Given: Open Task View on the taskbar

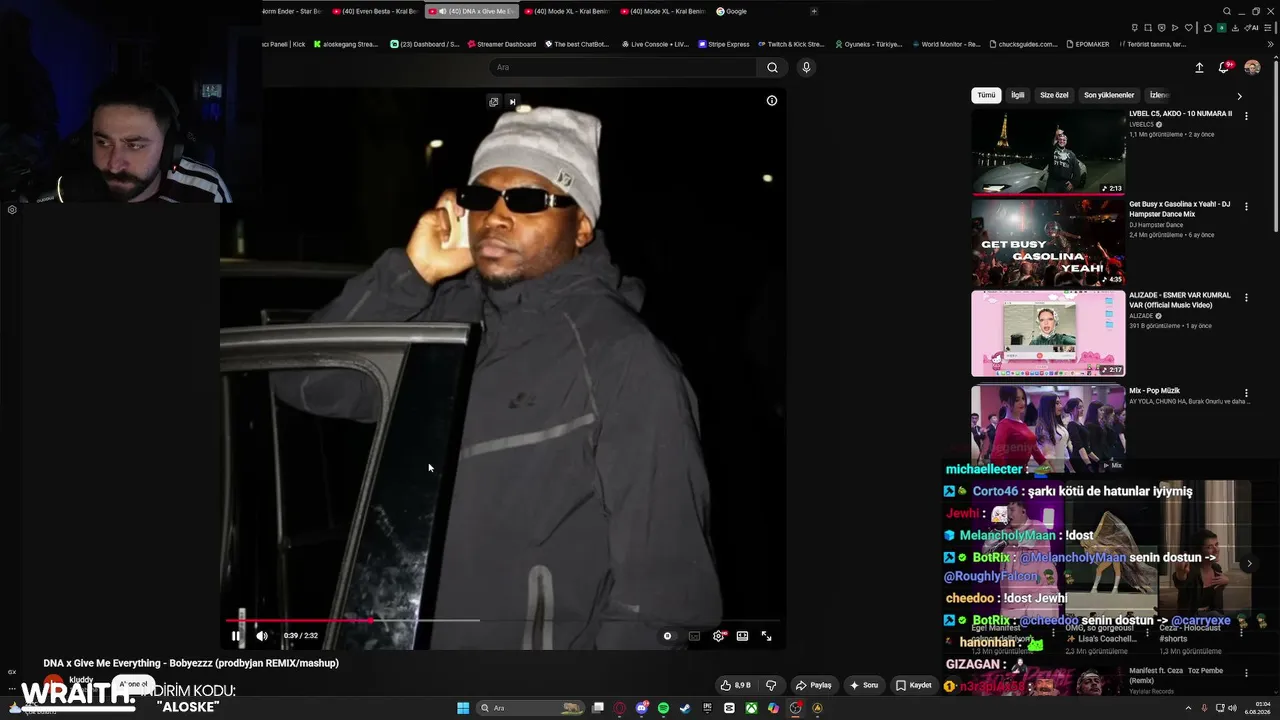Looking at the screenshot, I should point(598,708).
